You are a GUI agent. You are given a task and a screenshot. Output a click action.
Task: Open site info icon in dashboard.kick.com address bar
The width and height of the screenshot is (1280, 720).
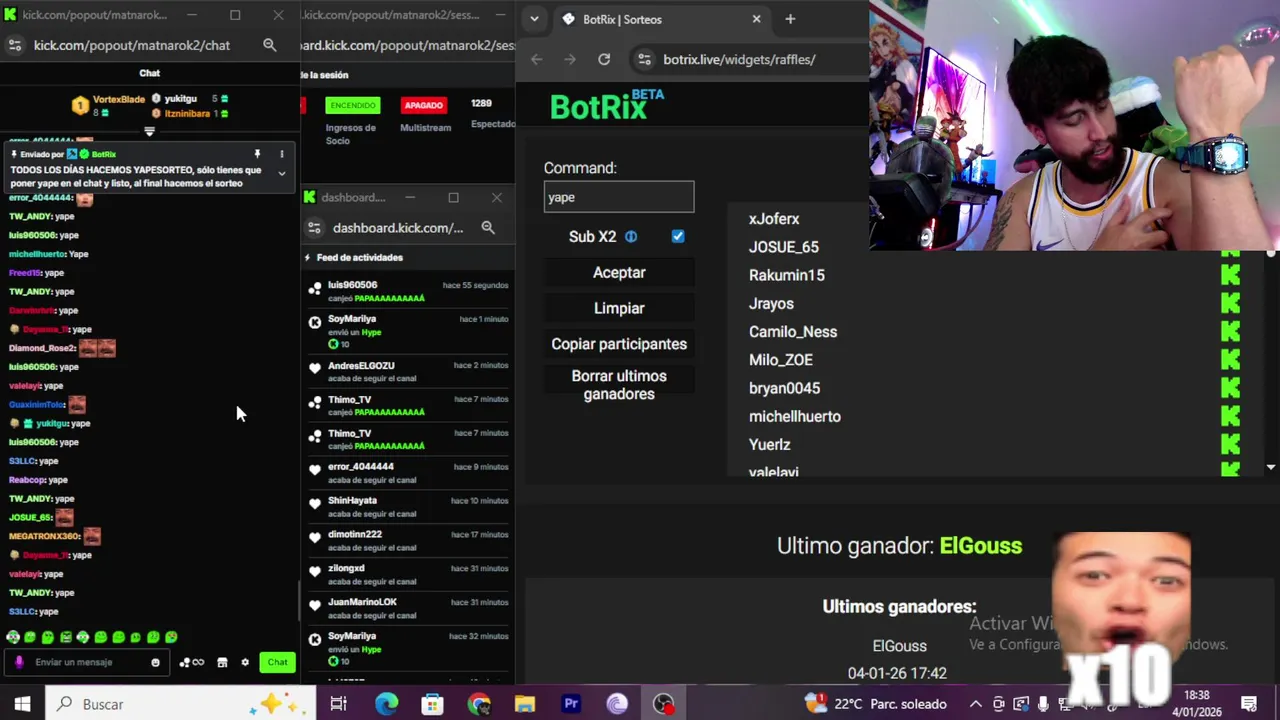(314, 228)
